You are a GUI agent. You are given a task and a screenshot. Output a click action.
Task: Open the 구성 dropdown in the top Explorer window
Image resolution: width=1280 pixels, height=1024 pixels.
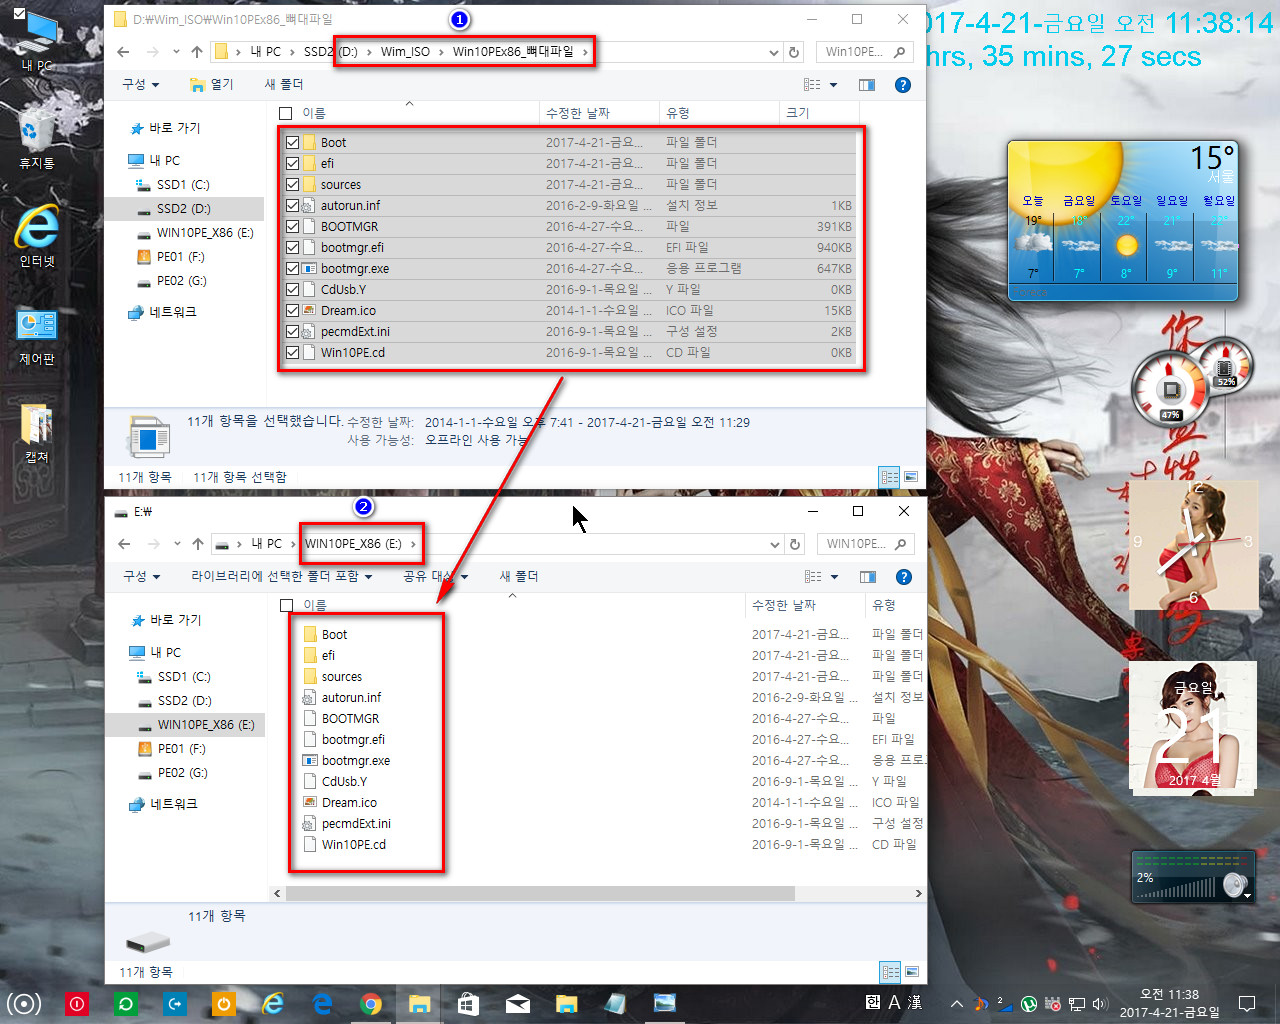[141, 85]
